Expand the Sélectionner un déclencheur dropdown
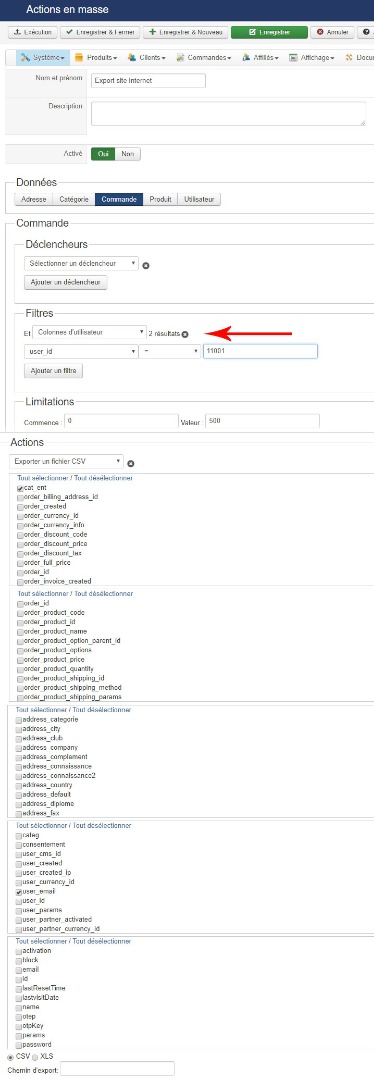 tap(81, 264)
